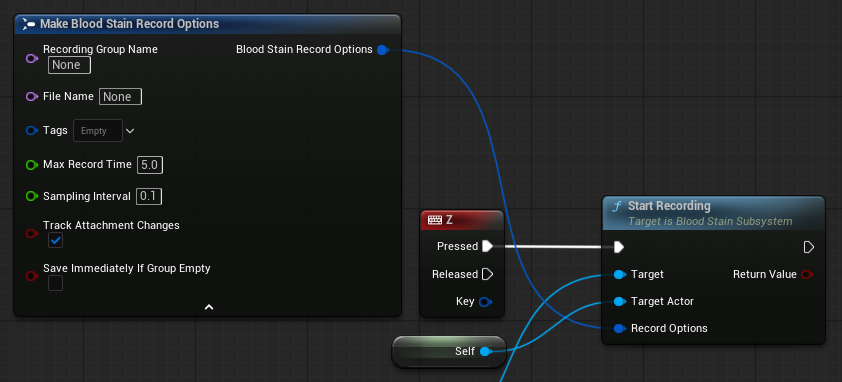Click Start Recording output execution pin
The image size is (842, 382).
(809, 247)
